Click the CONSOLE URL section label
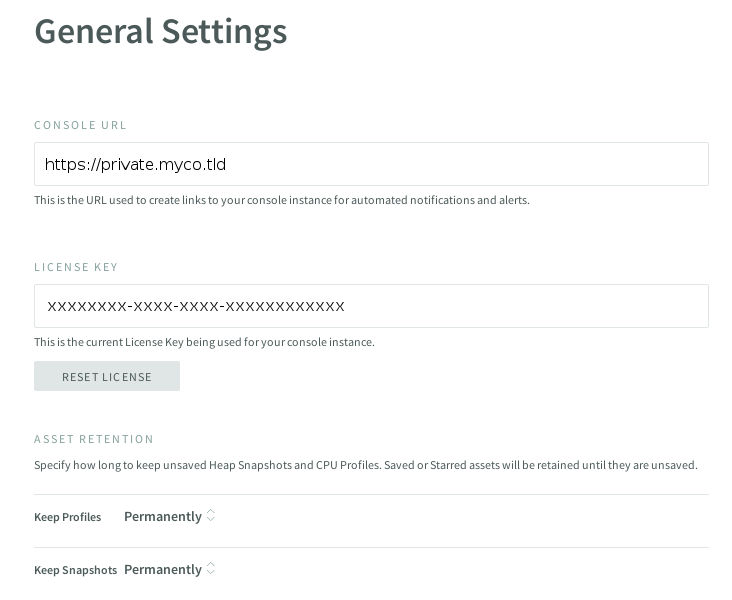 (81, 125)
